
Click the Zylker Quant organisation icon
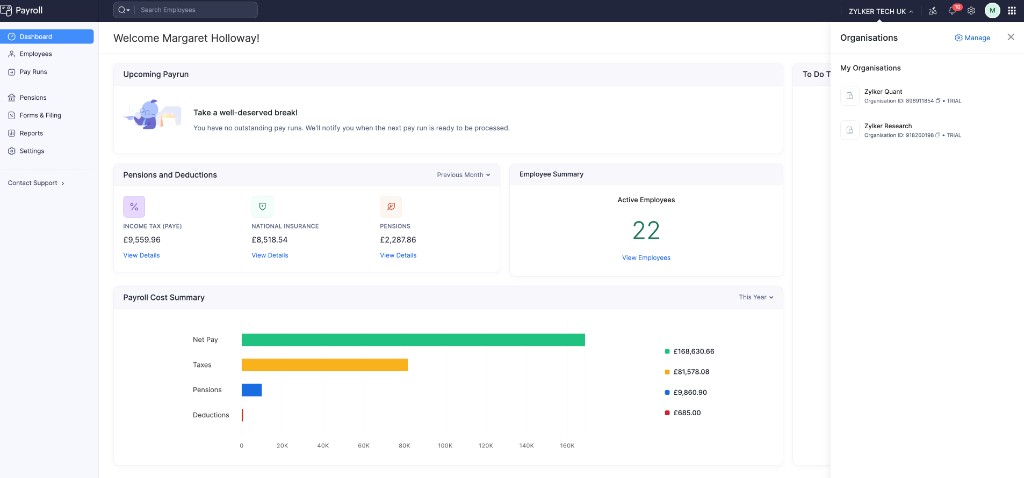[850, 96]
